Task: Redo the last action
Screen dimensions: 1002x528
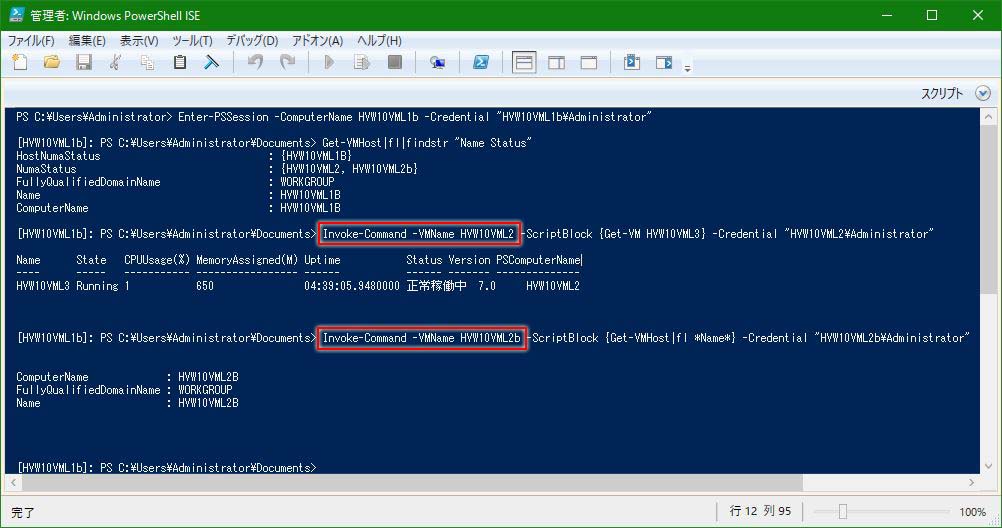Action: (288, 63)
